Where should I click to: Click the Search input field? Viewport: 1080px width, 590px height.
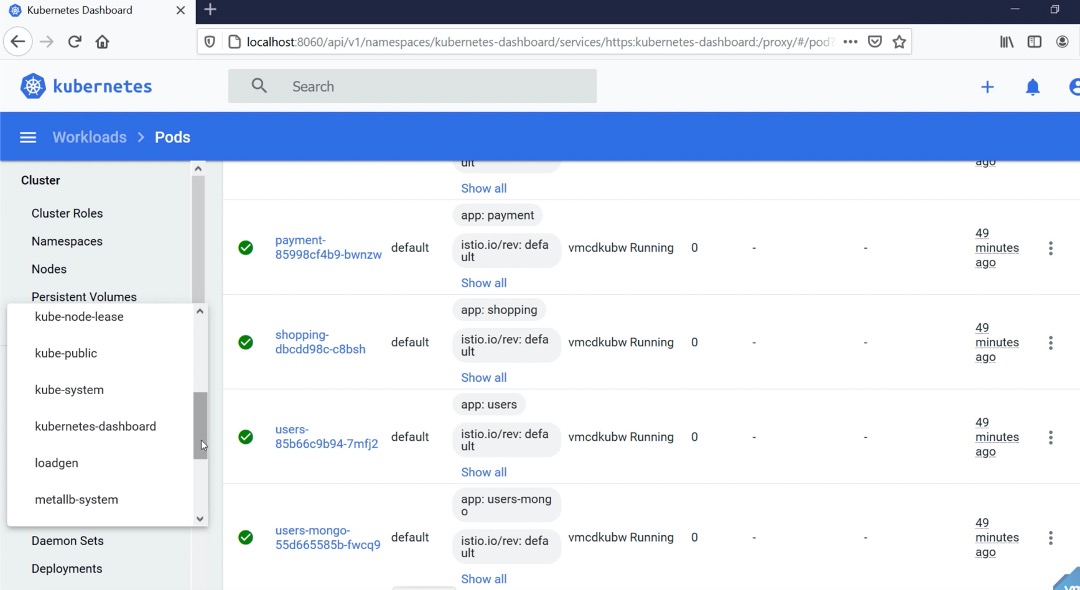tap(430, 87)
